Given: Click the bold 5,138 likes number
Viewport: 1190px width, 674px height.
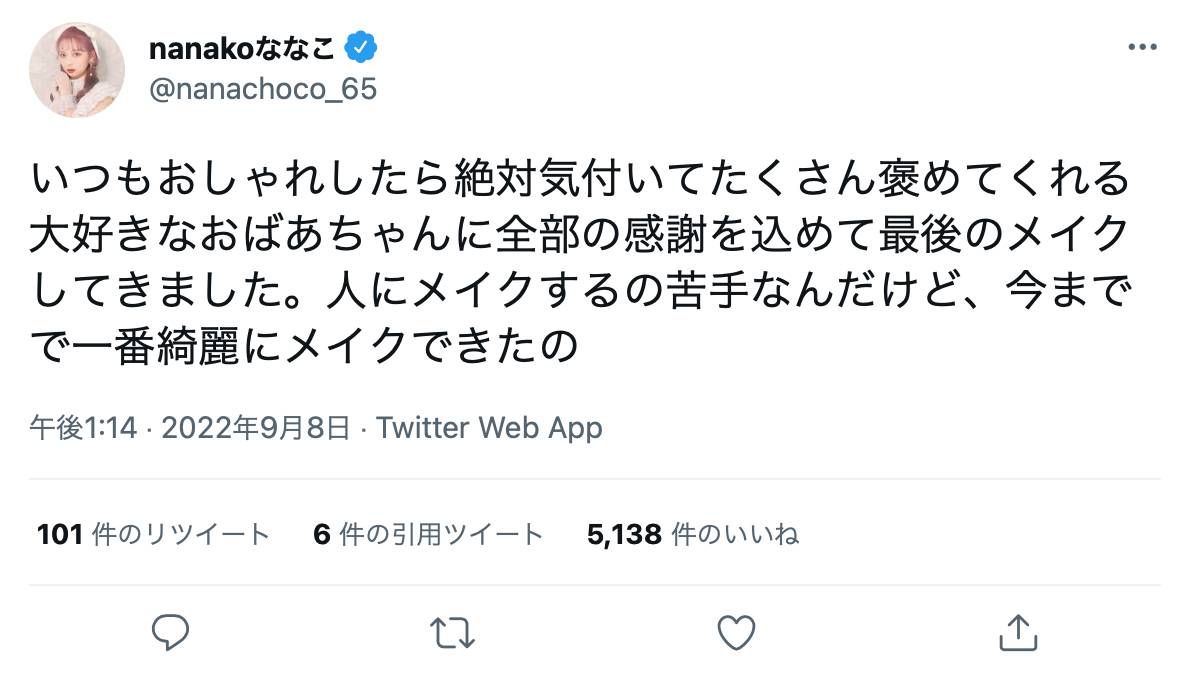Looking at the screenshot, I should 624,534.
